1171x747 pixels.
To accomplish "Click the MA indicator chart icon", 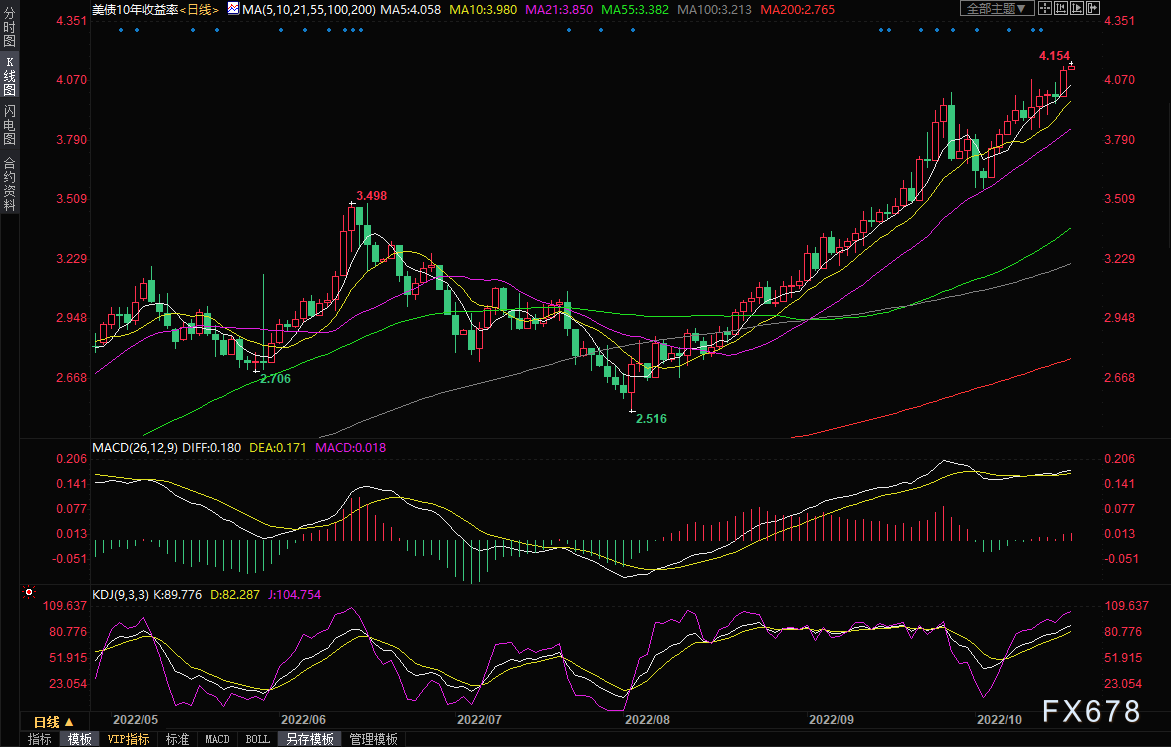I will click(232, 8).
